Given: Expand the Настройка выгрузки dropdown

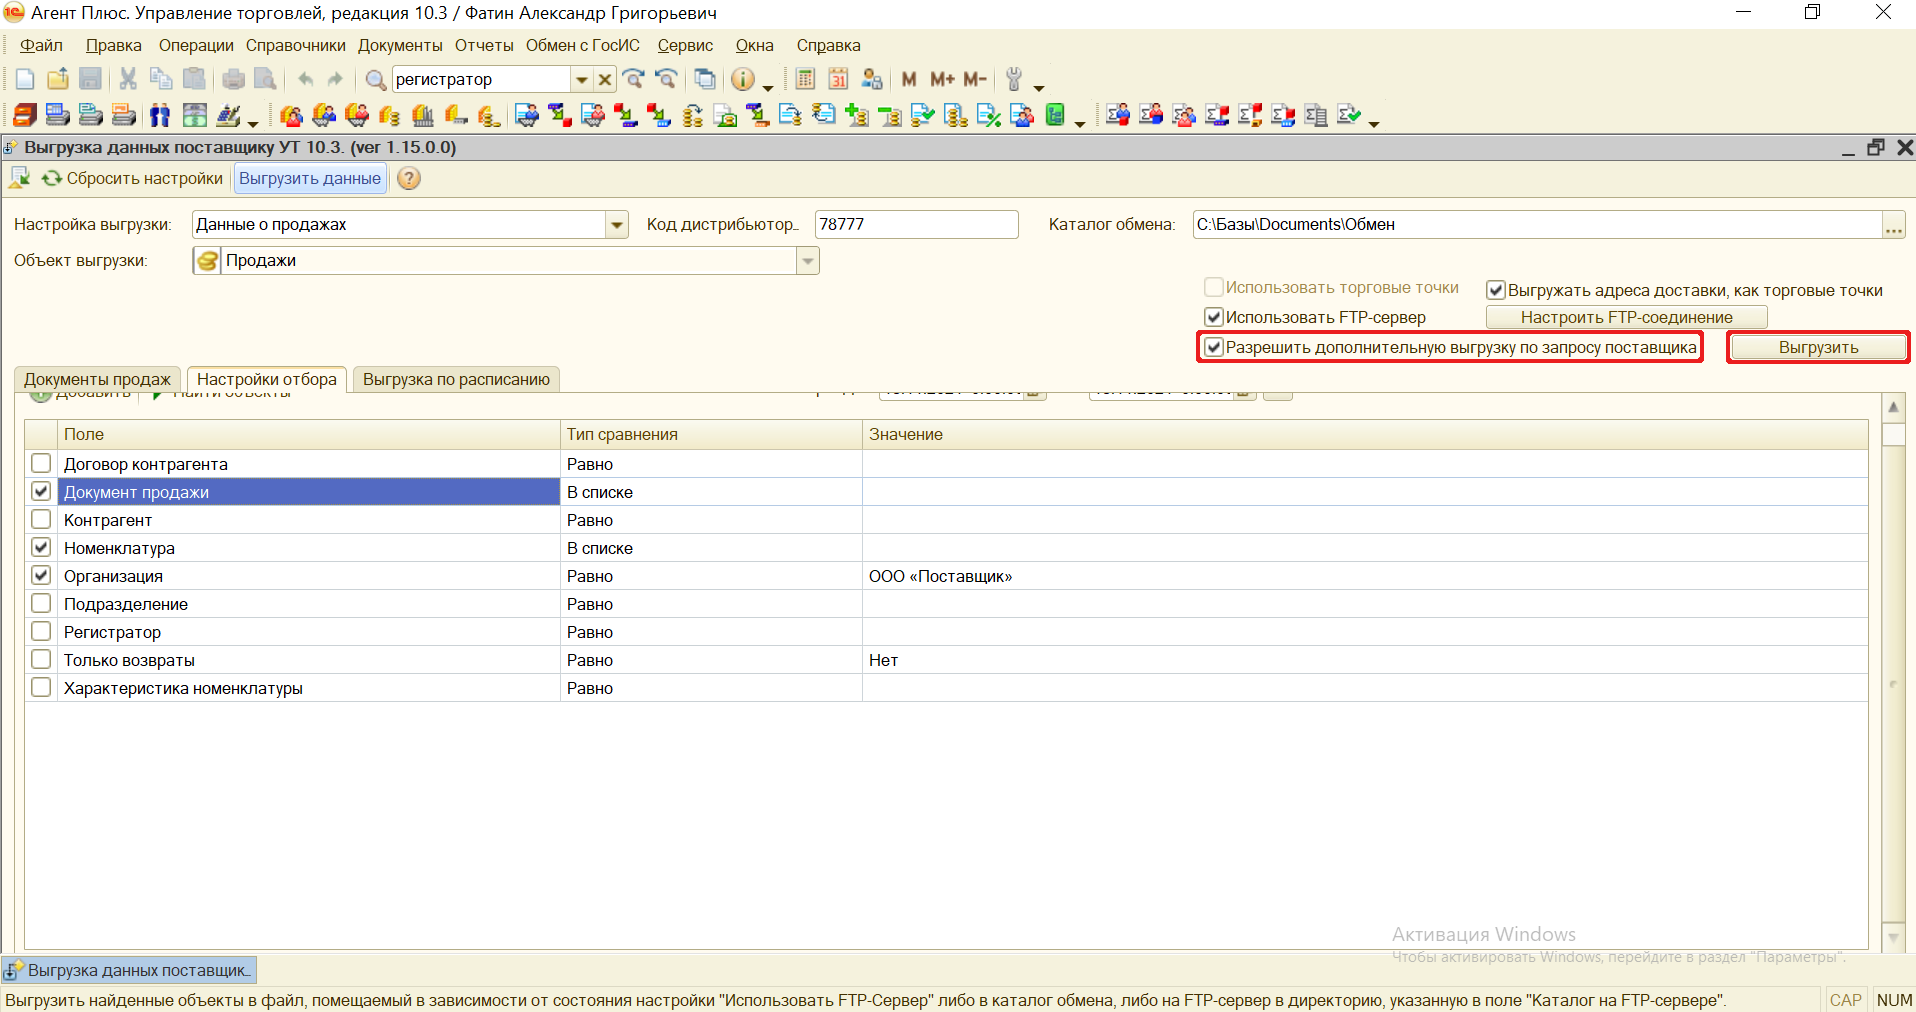Looking at the screenshot, I should click(617, 225).
